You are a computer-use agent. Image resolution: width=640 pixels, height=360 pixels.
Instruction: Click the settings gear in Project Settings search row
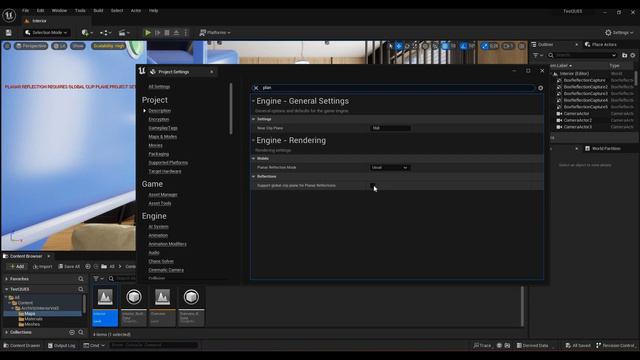click(540, 88)
